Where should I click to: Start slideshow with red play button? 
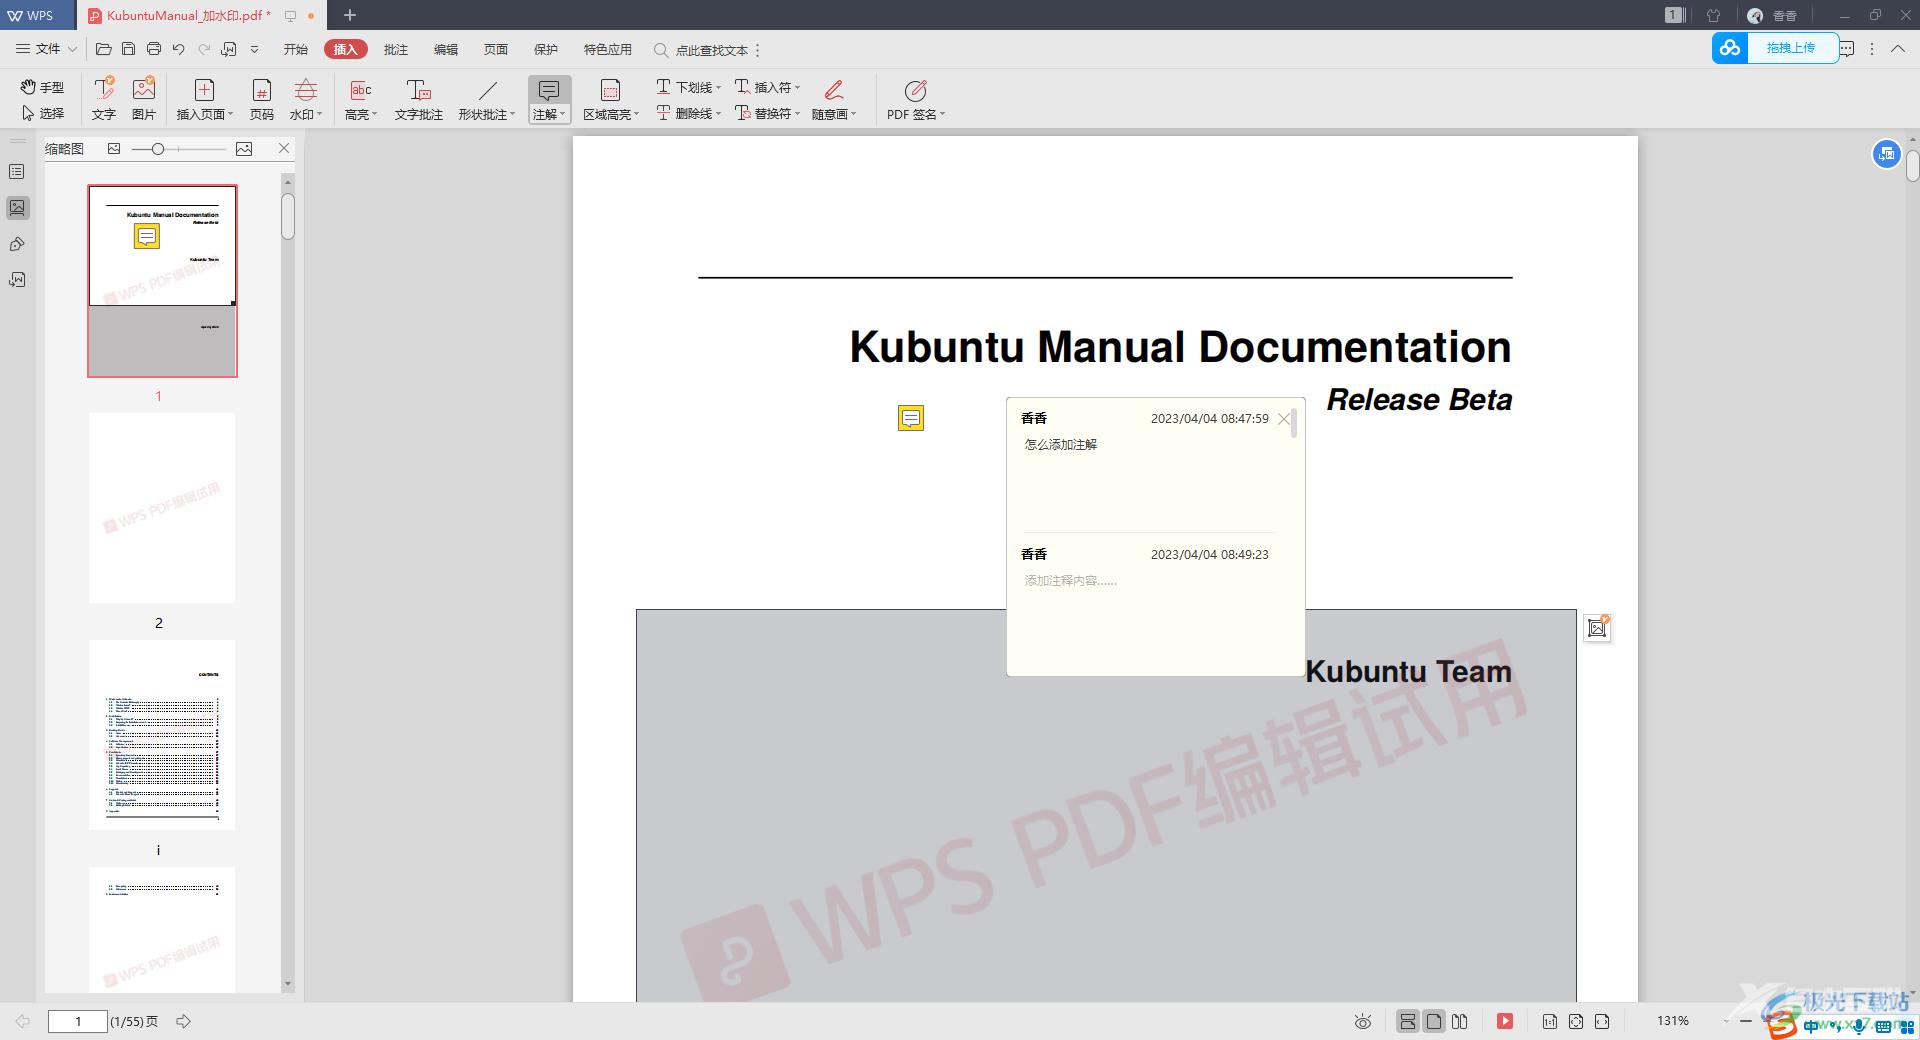[x=1505, y=1021]
